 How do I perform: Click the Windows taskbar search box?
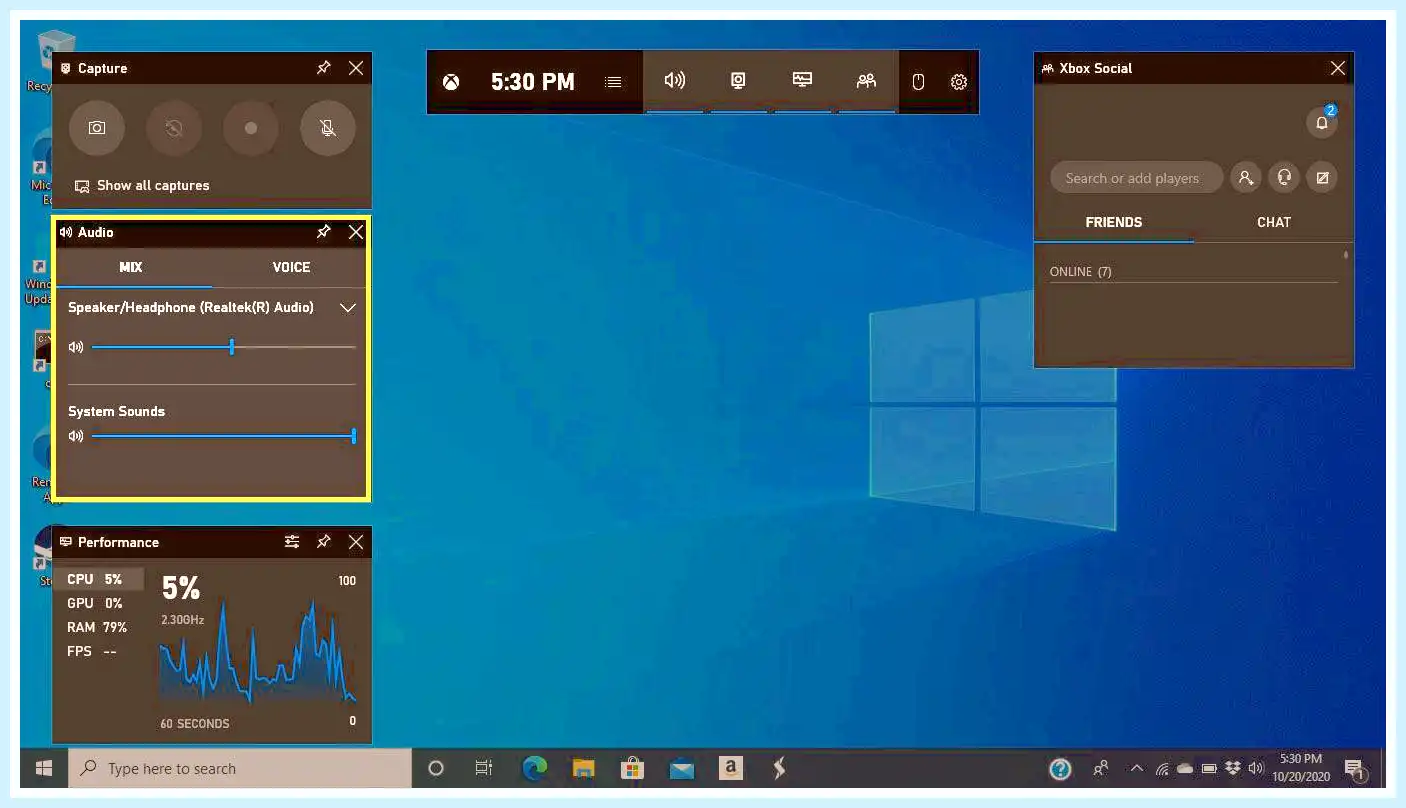point(240,768)
